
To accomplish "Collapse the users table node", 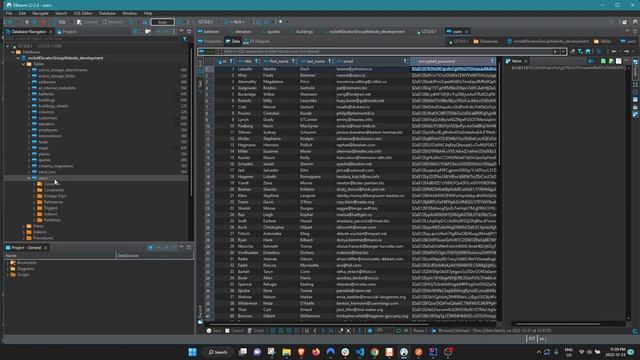I will [29, 178].
